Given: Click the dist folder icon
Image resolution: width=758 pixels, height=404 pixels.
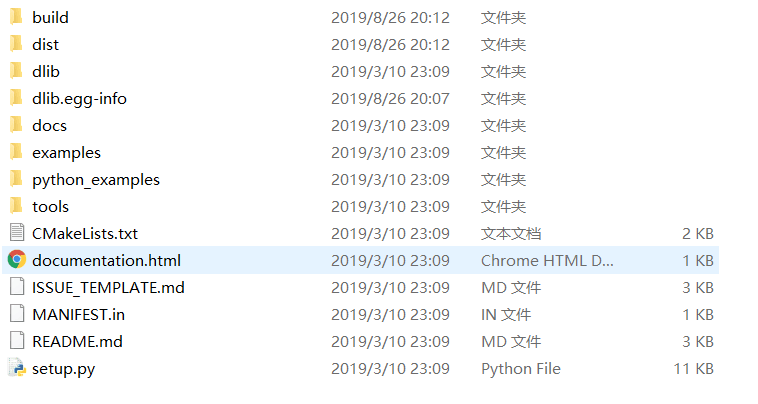Looking at the screenshot, I should pos(15,44).
